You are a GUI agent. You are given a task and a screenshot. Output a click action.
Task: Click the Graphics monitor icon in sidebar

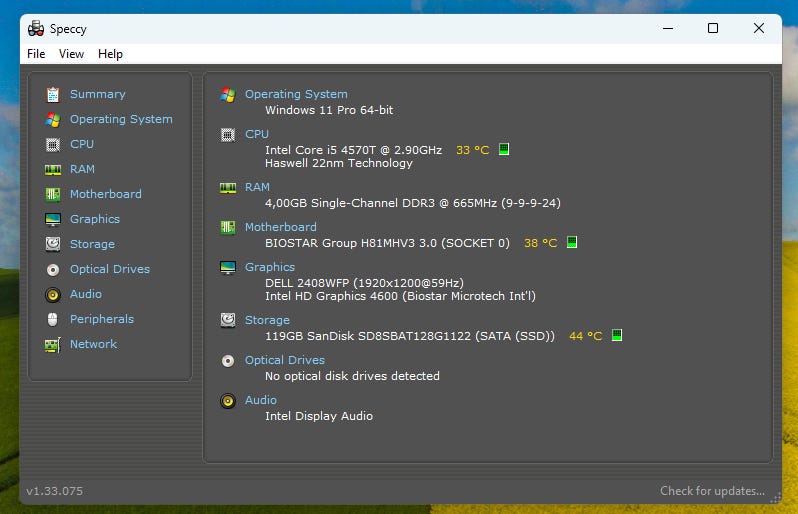tap(53, 219)
